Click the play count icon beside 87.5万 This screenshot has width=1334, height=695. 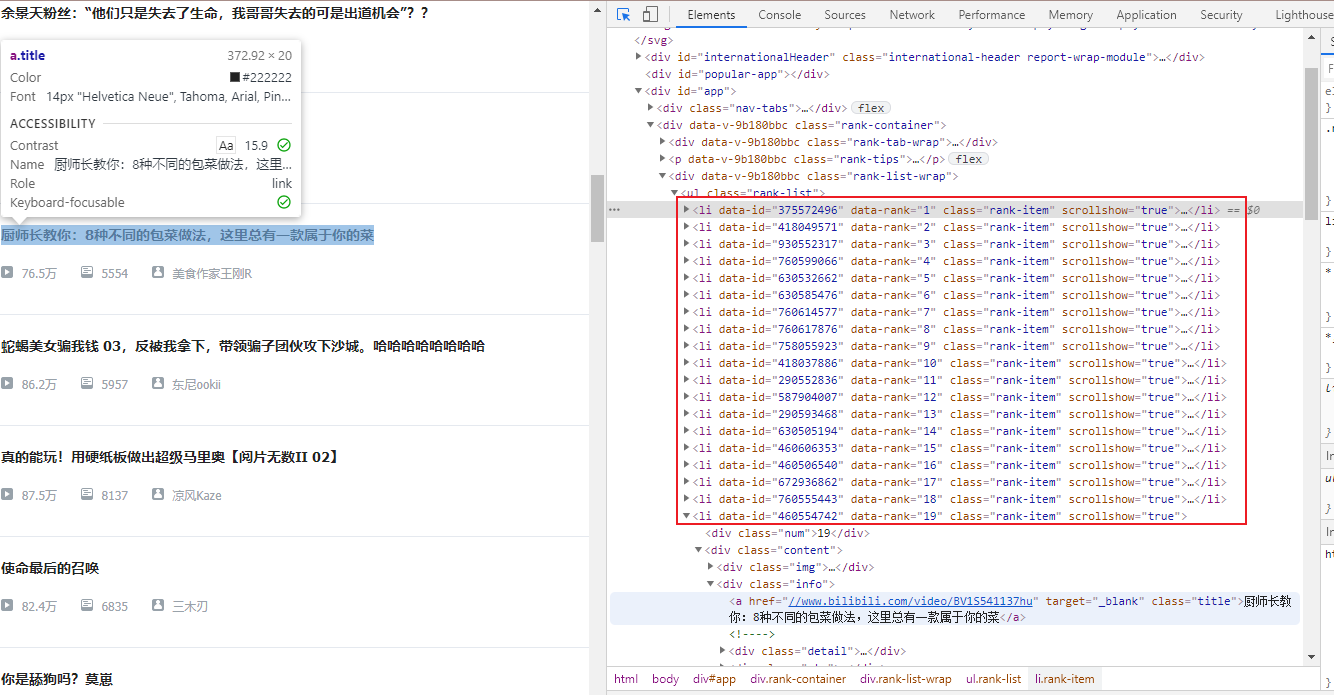7,494
